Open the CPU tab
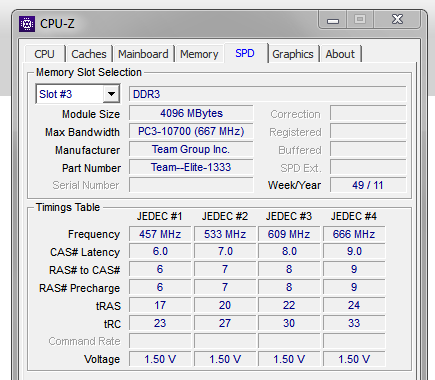435x380 pixels. 44,54
